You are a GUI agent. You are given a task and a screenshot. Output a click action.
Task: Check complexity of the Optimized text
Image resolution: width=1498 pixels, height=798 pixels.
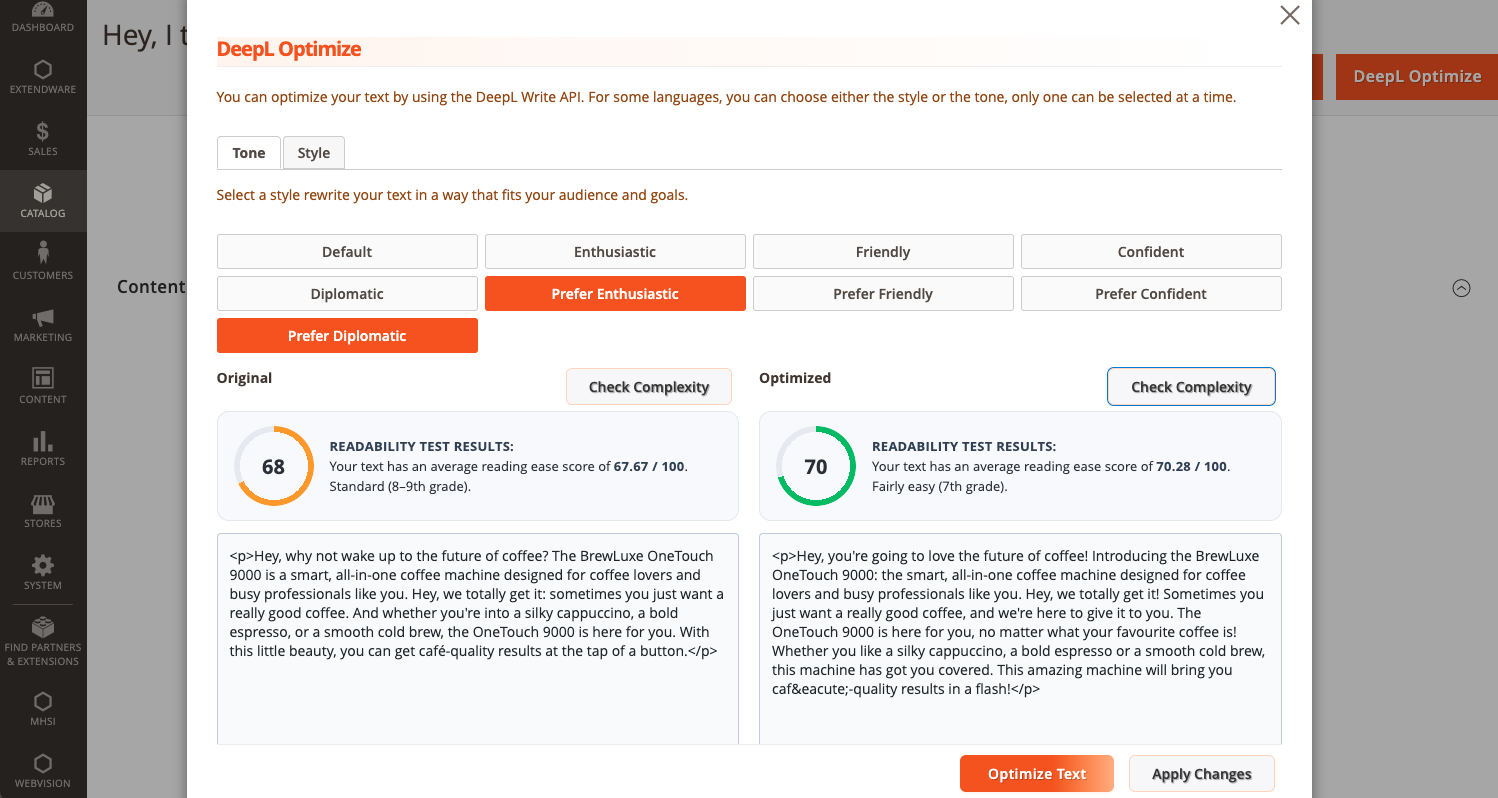click(1191, 387)
